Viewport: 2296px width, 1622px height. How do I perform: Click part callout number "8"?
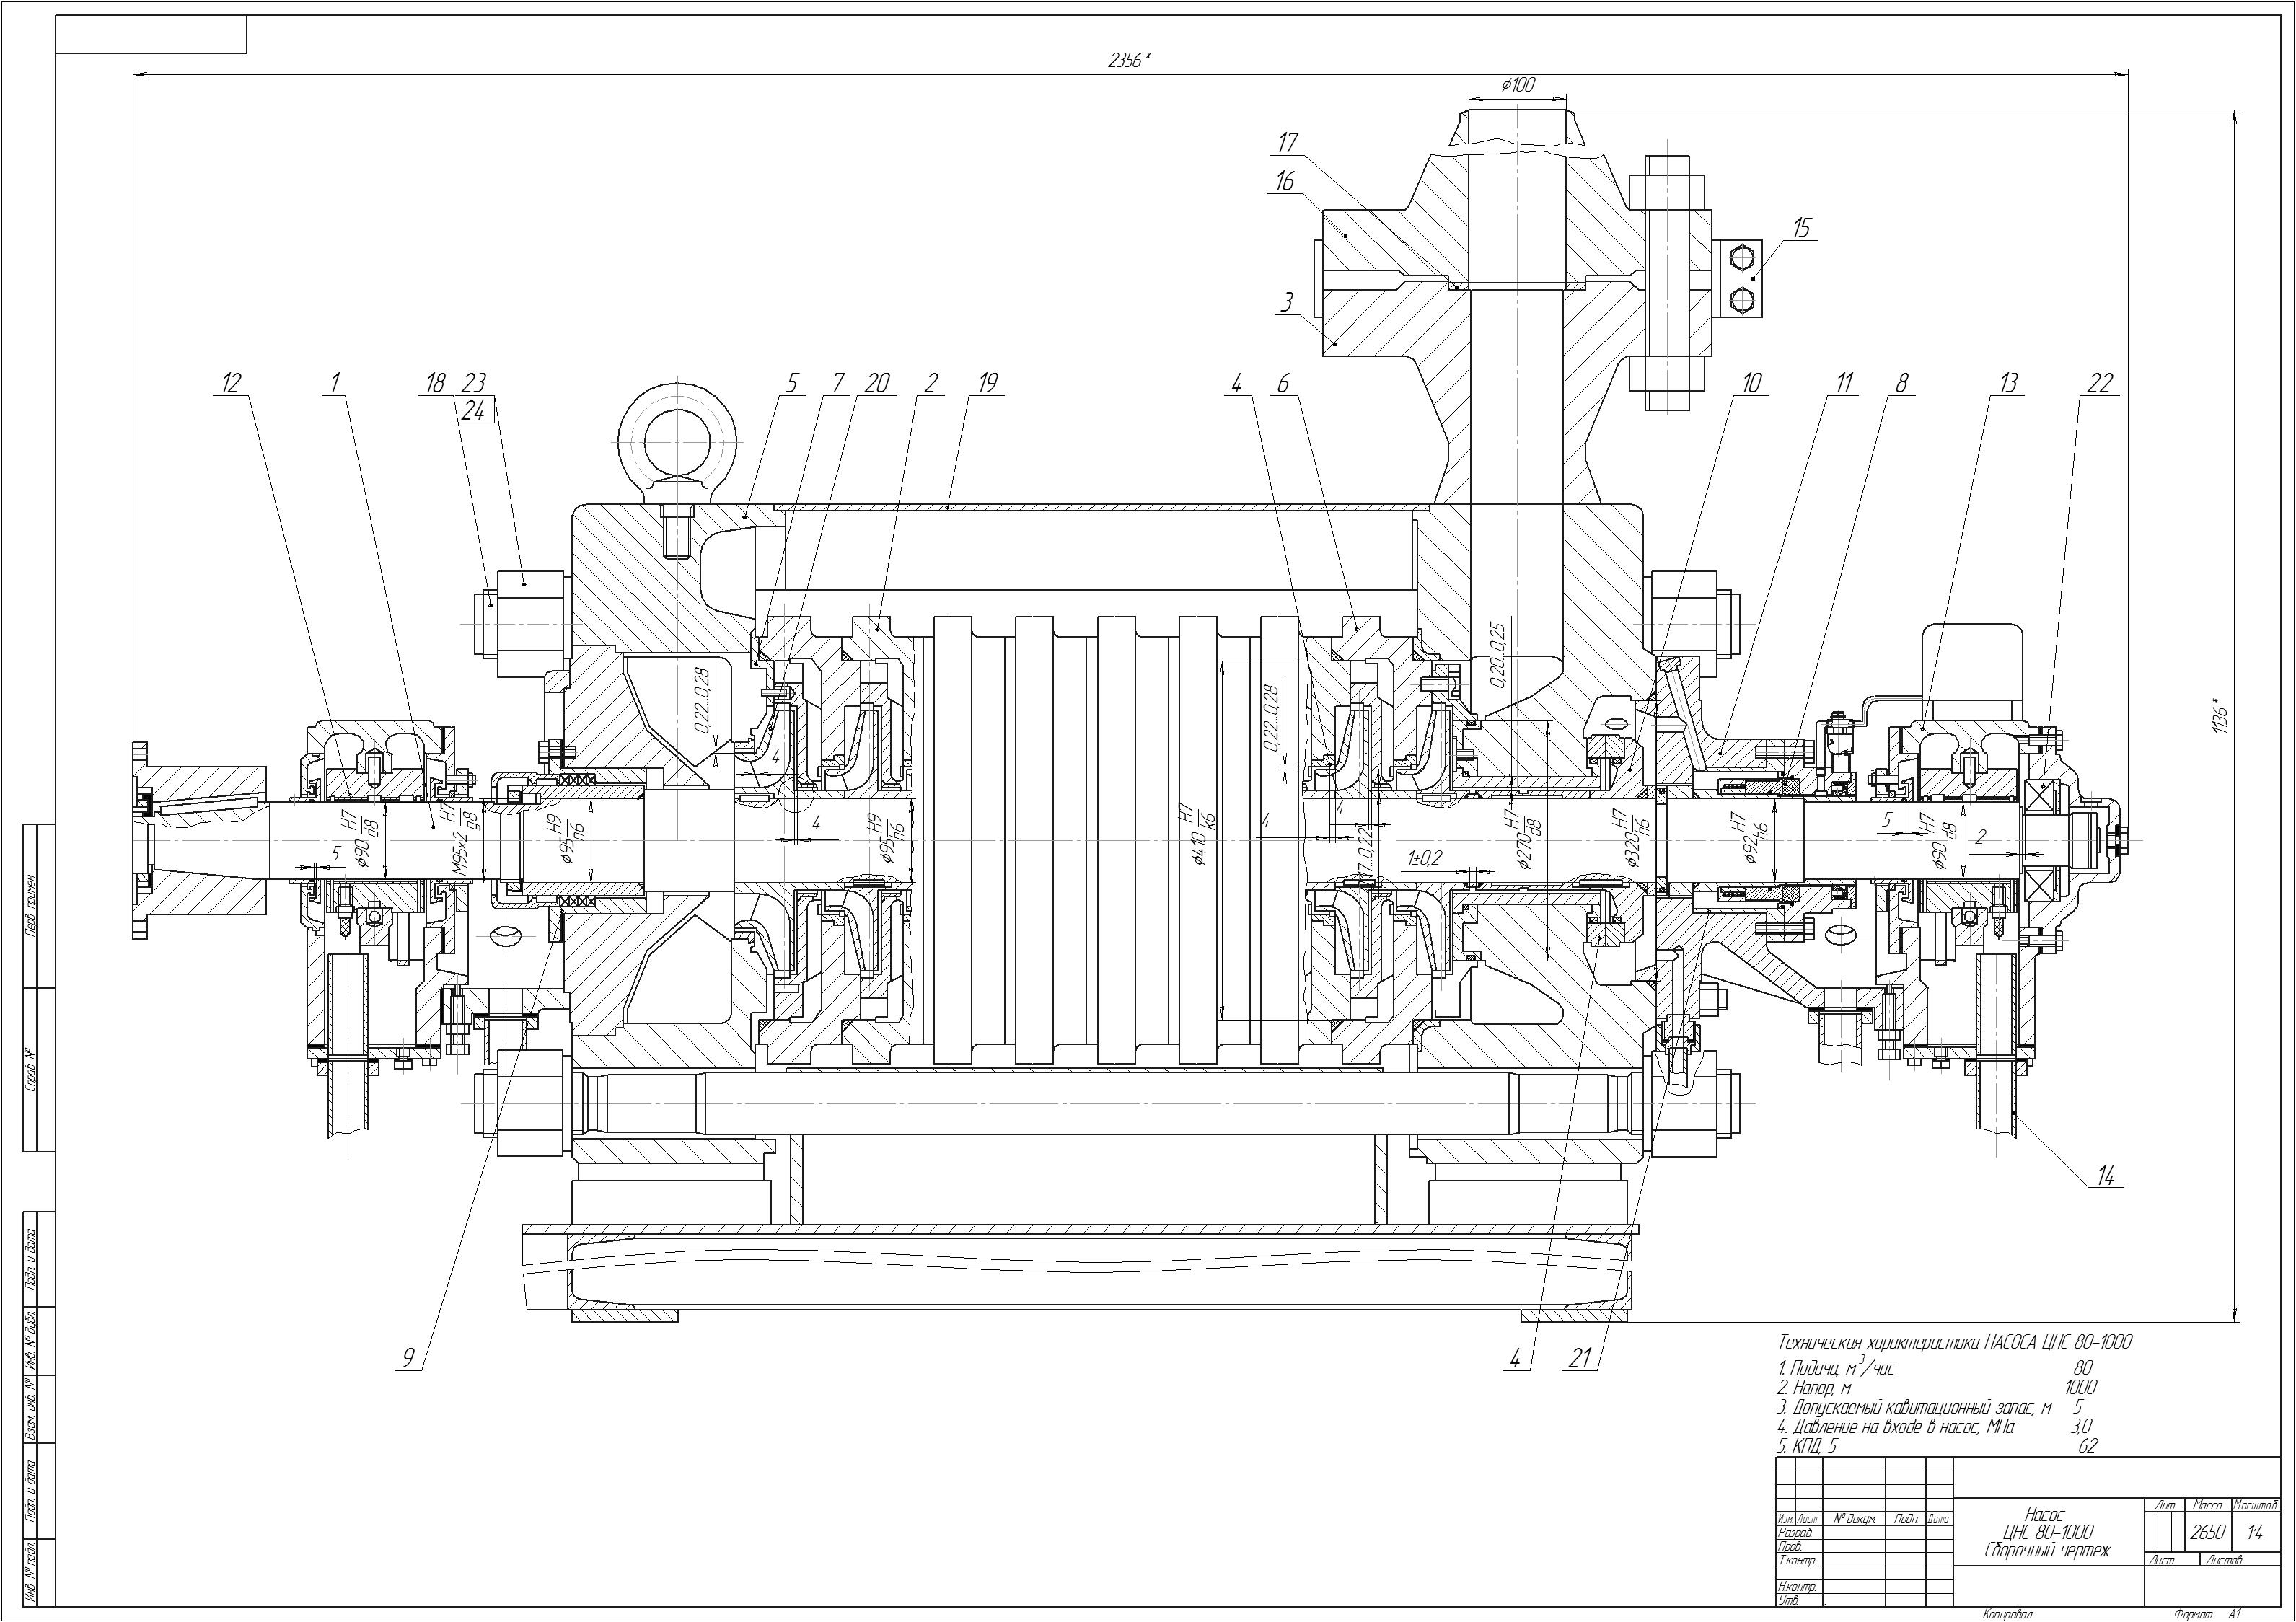(1901, 383)
